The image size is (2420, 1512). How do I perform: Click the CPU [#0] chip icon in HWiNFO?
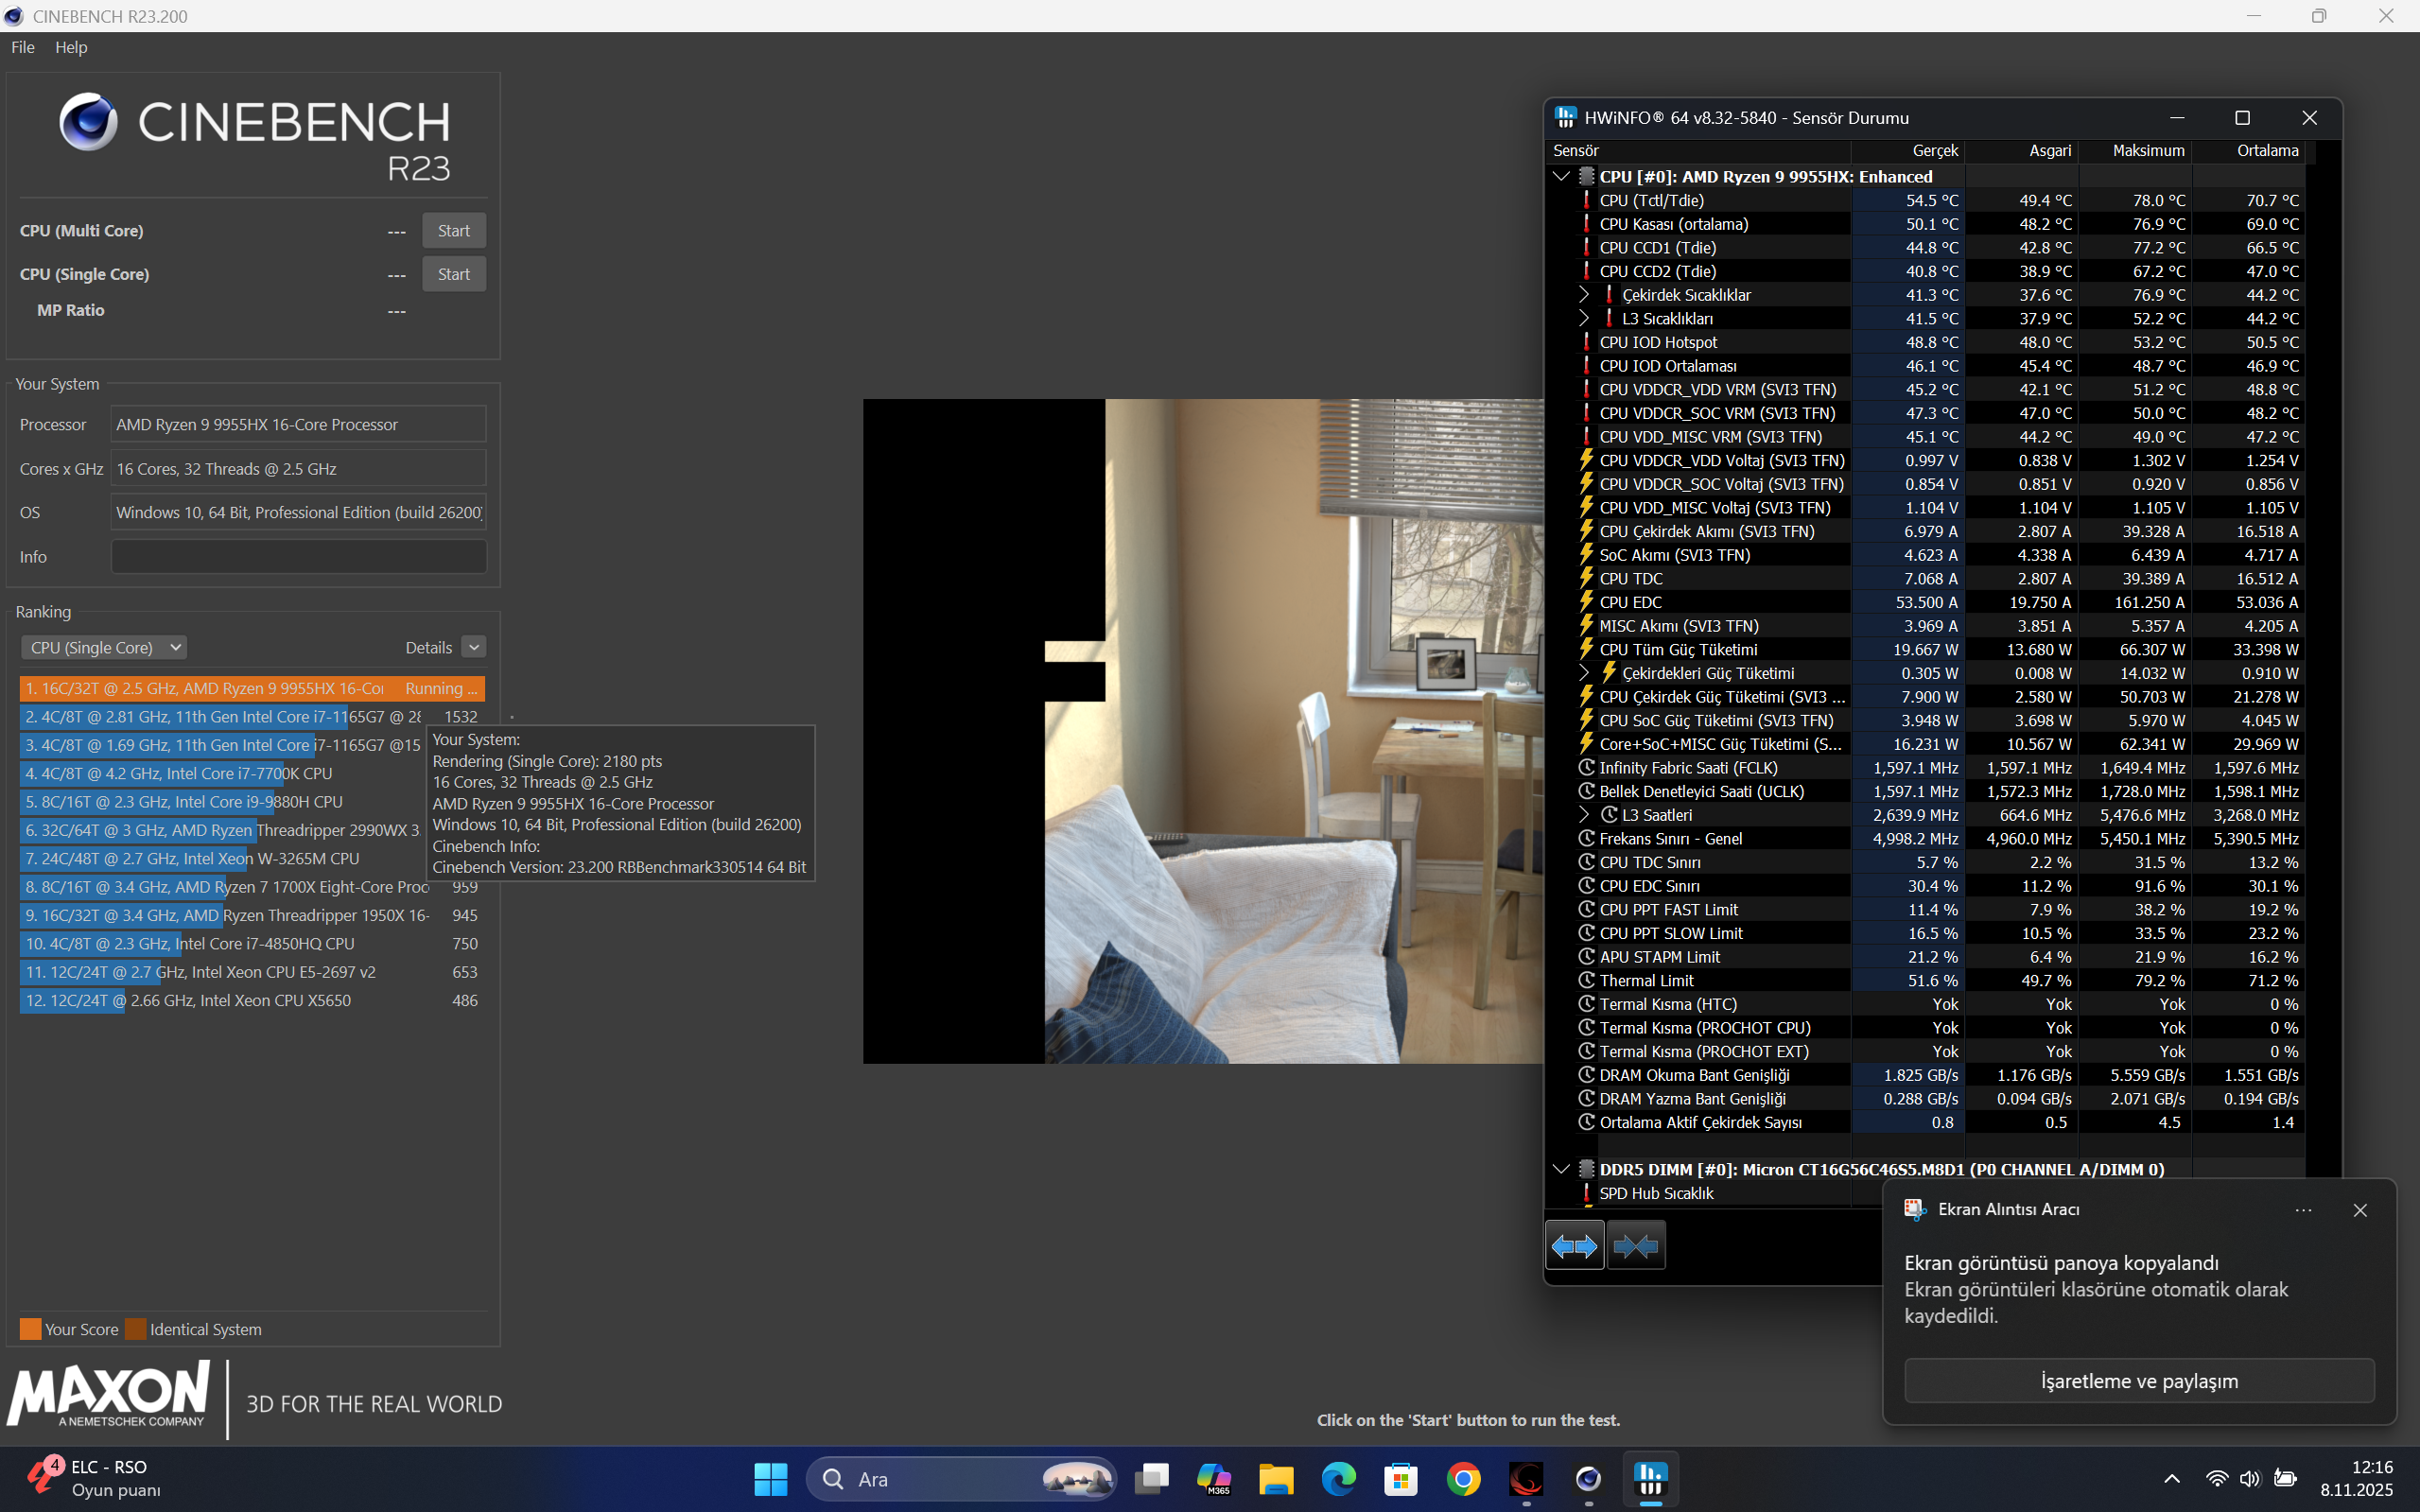click(1586, 176)
